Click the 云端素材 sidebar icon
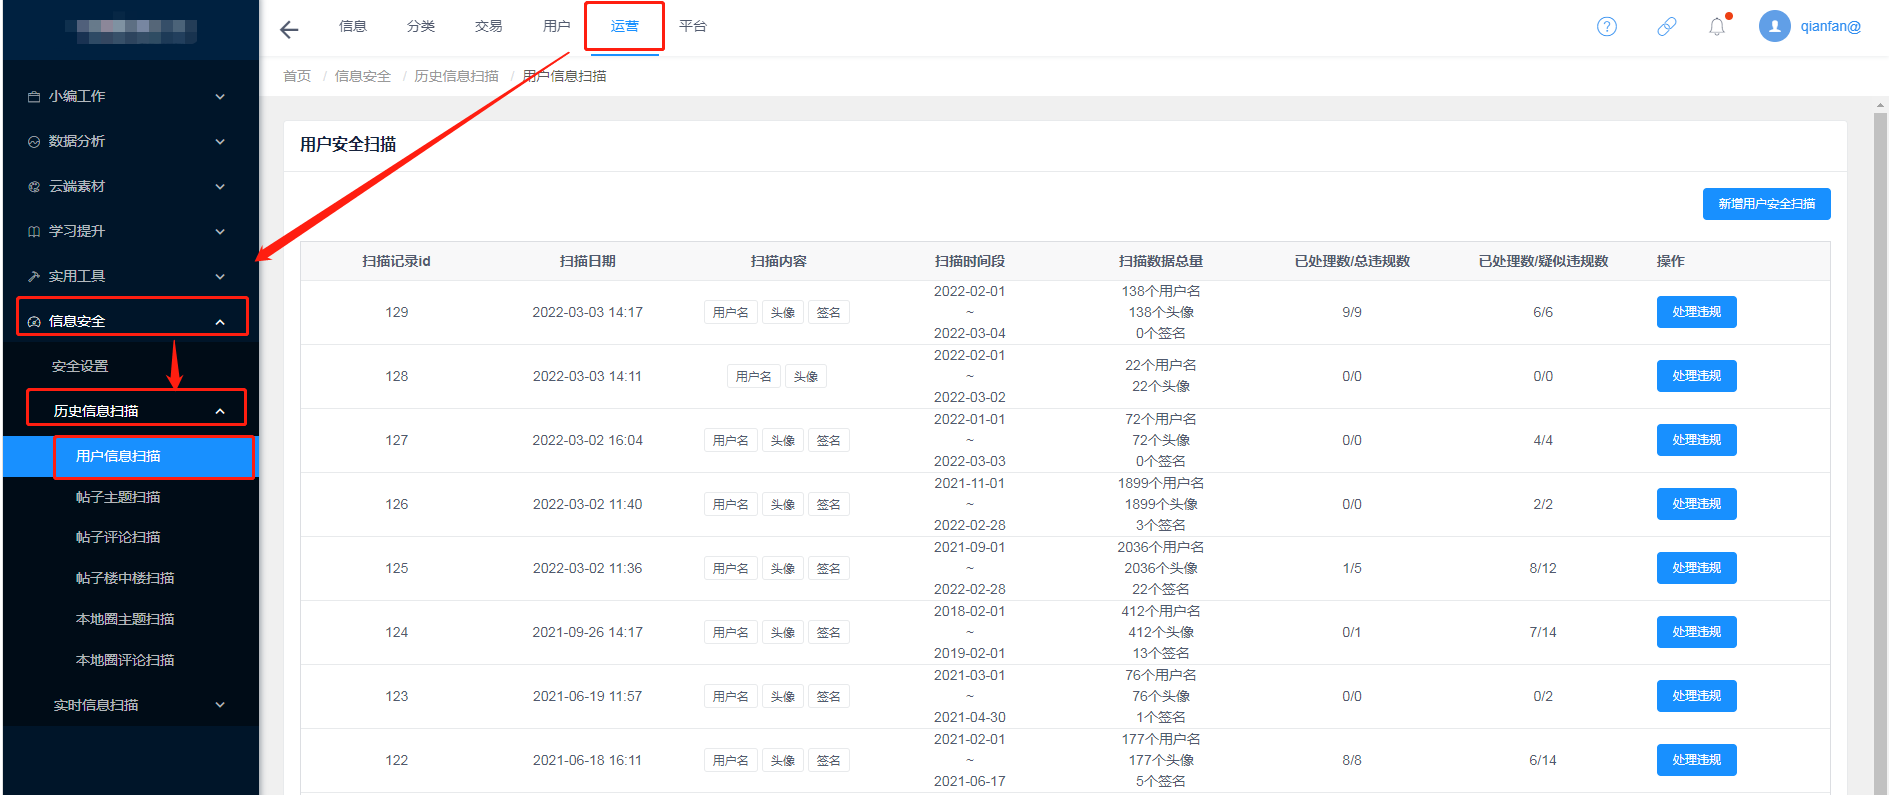This screenshot has width=1889, height=795. pos(34,187)
